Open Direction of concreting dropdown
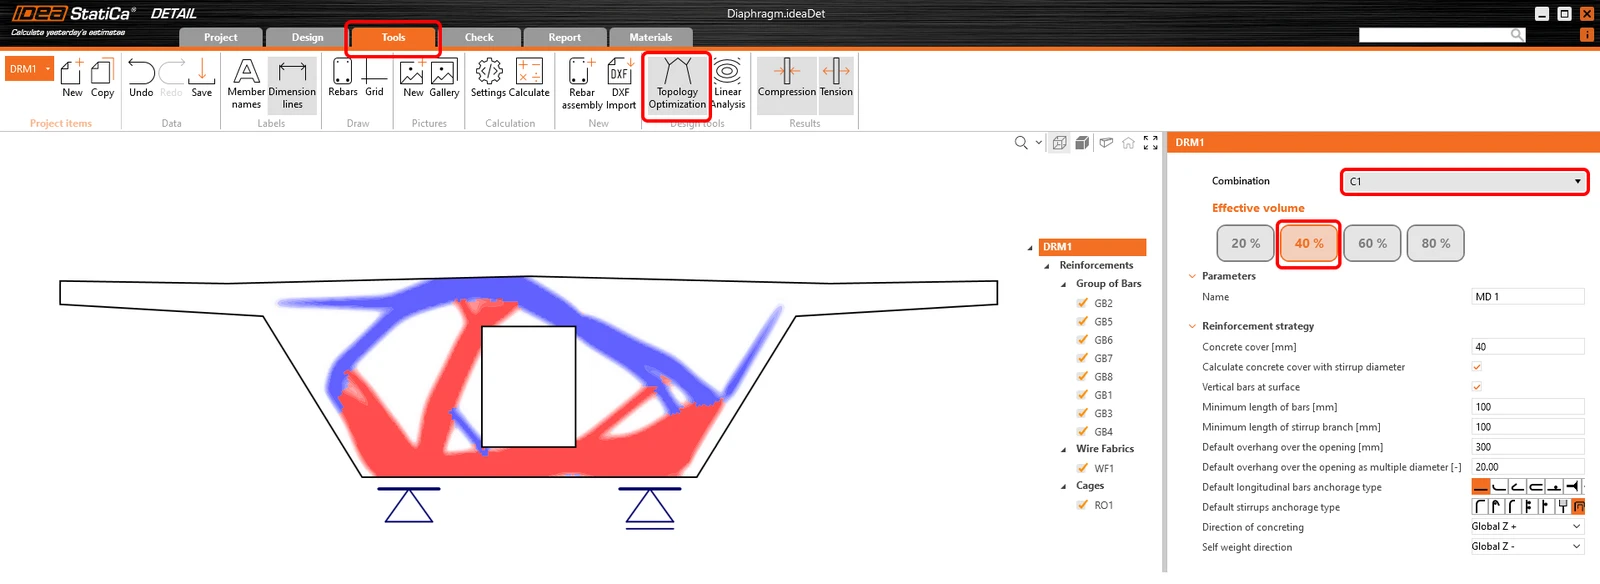This screenshot has width=1600, height=584. [1526, 527]
